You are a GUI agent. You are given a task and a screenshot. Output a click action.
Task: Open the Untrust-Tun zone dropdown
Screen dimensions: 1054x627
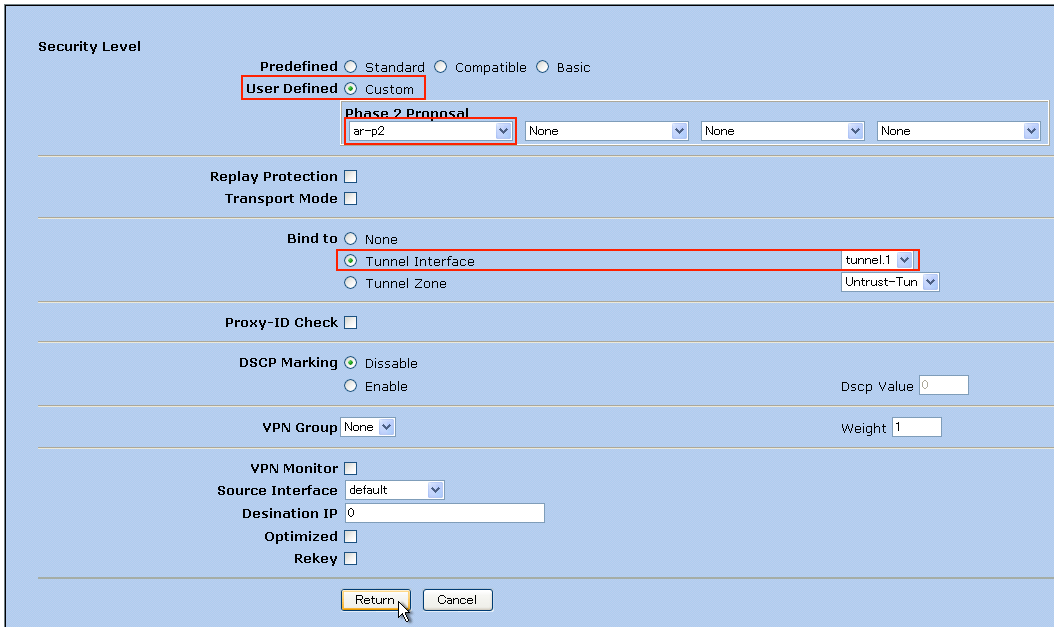click(890, 282)
